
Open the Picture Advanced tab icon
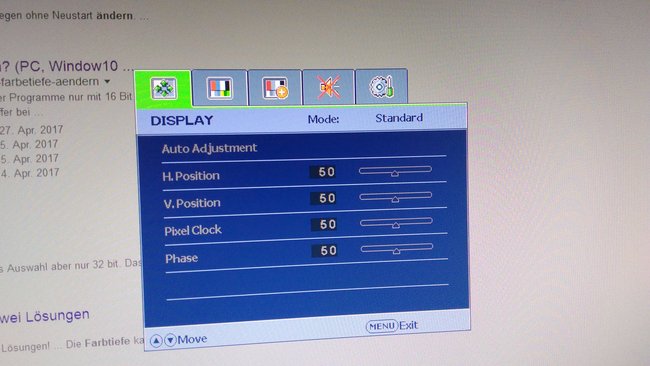[275, 88]
